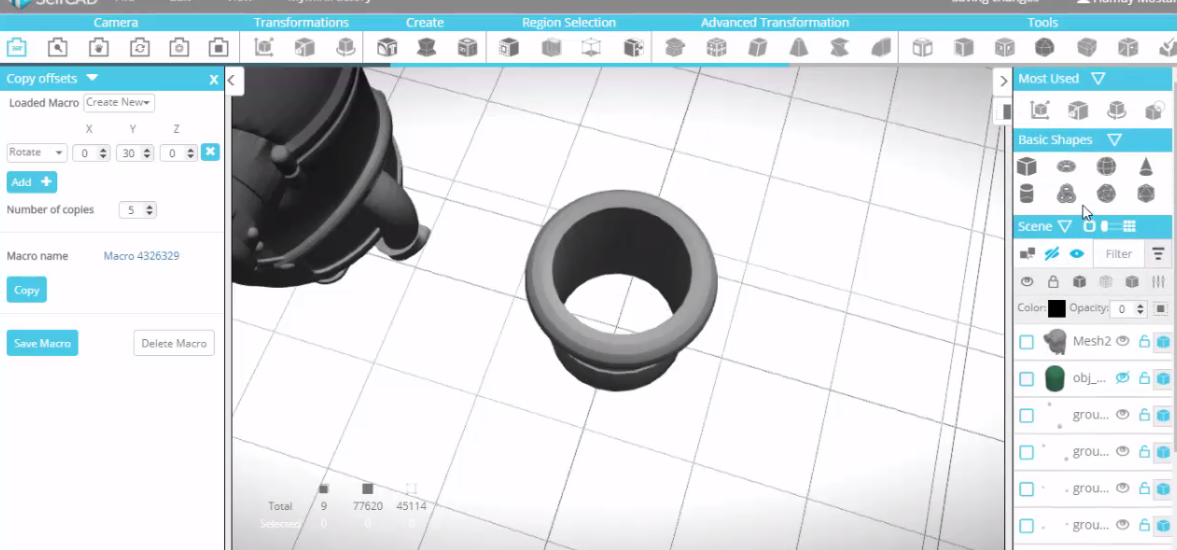Open the Scene filter options menu icon
1177x550 pixels.
click(1158, 254)
